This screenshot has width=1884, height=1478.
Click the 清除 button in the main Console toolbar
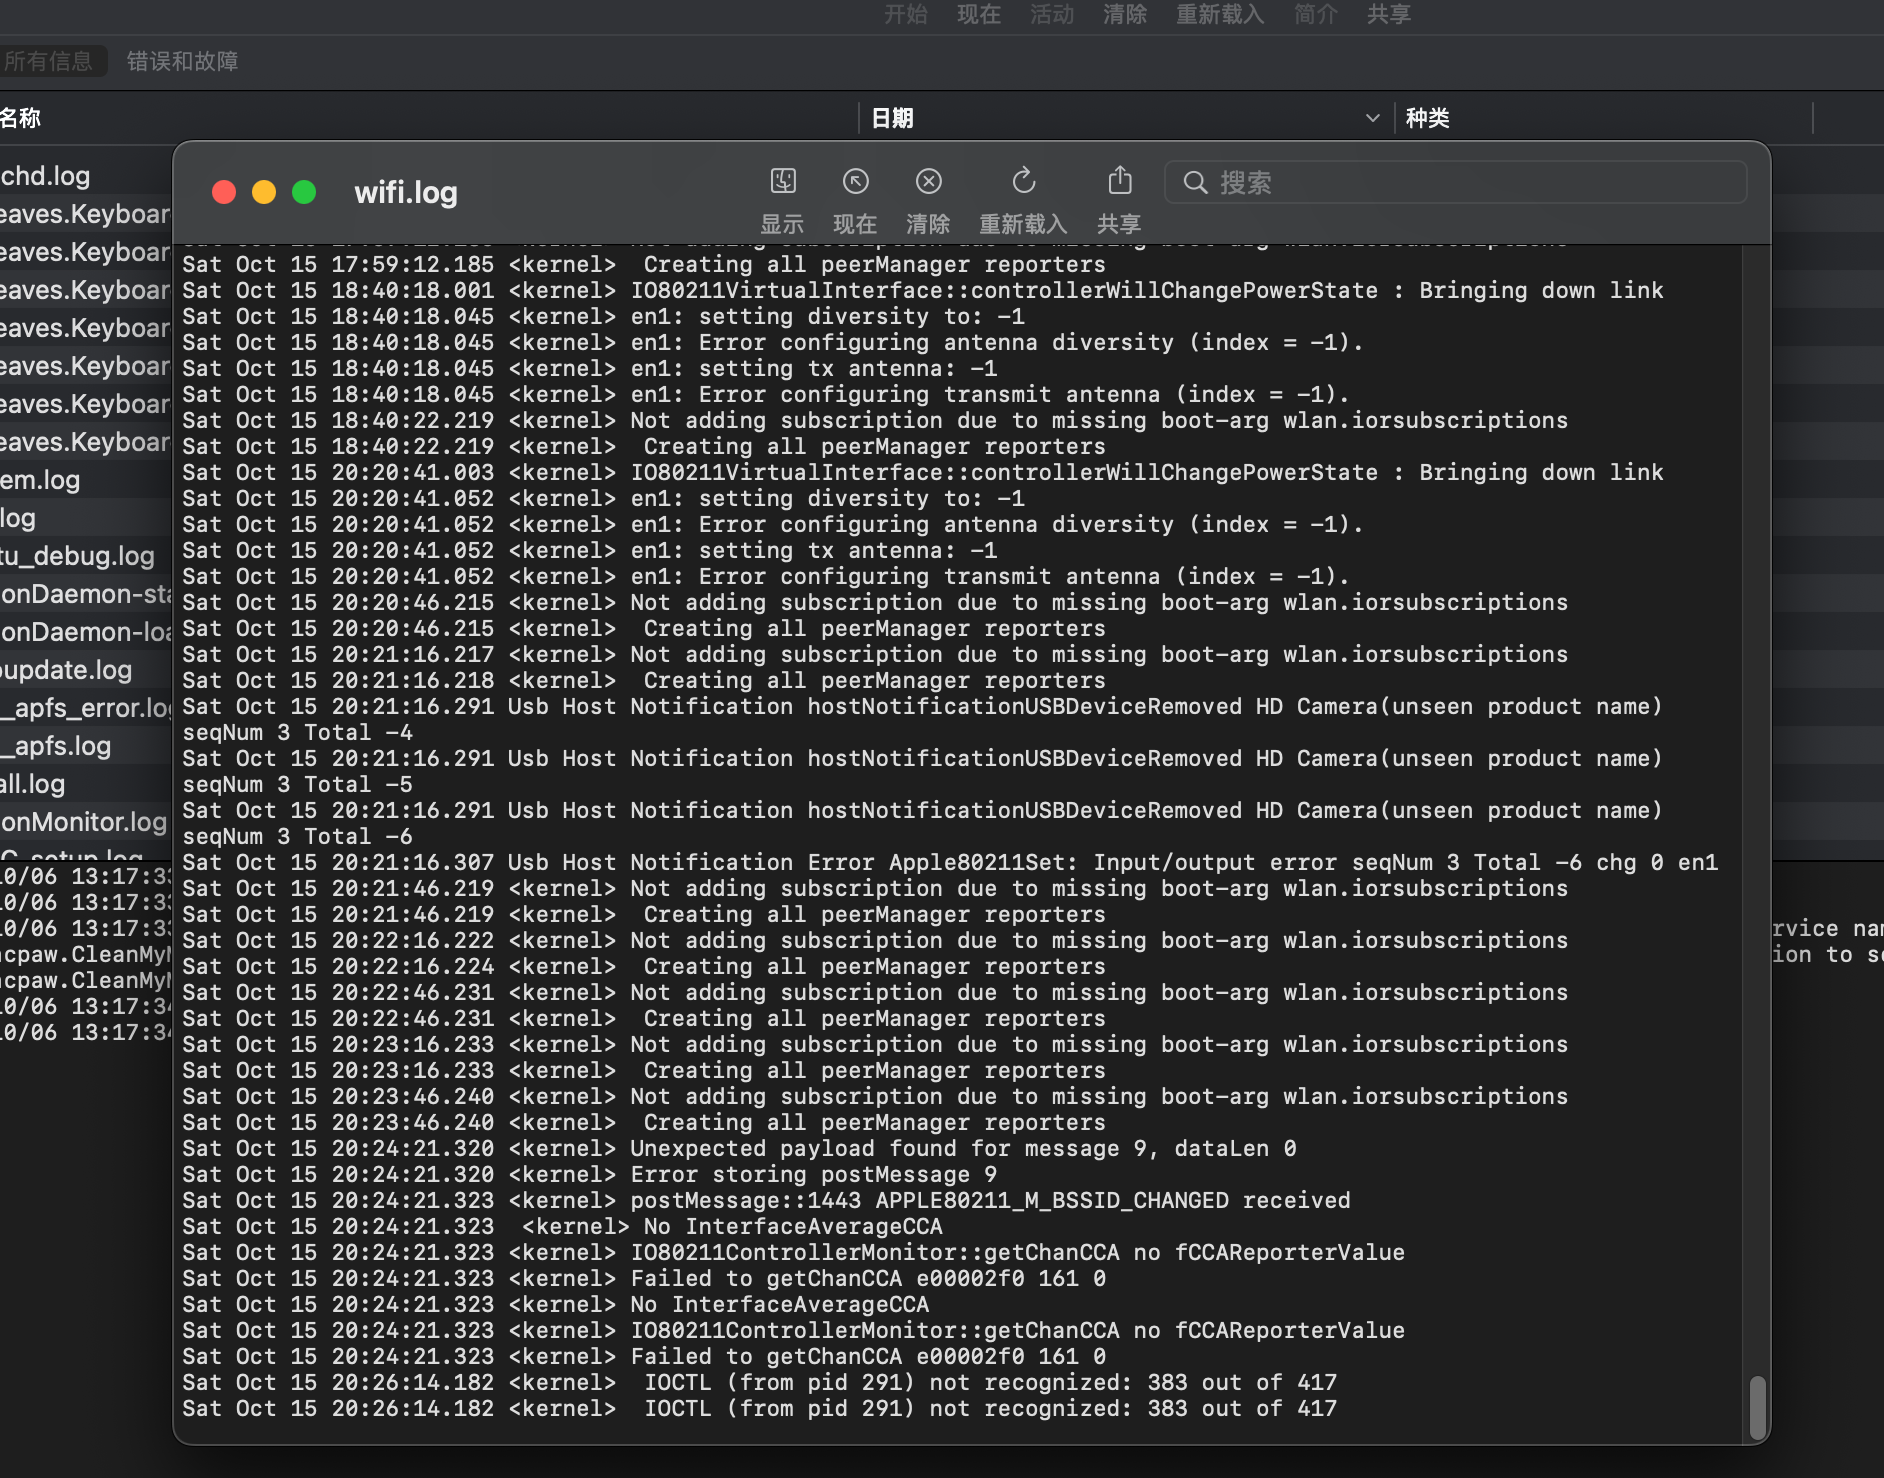(1124, 14)
